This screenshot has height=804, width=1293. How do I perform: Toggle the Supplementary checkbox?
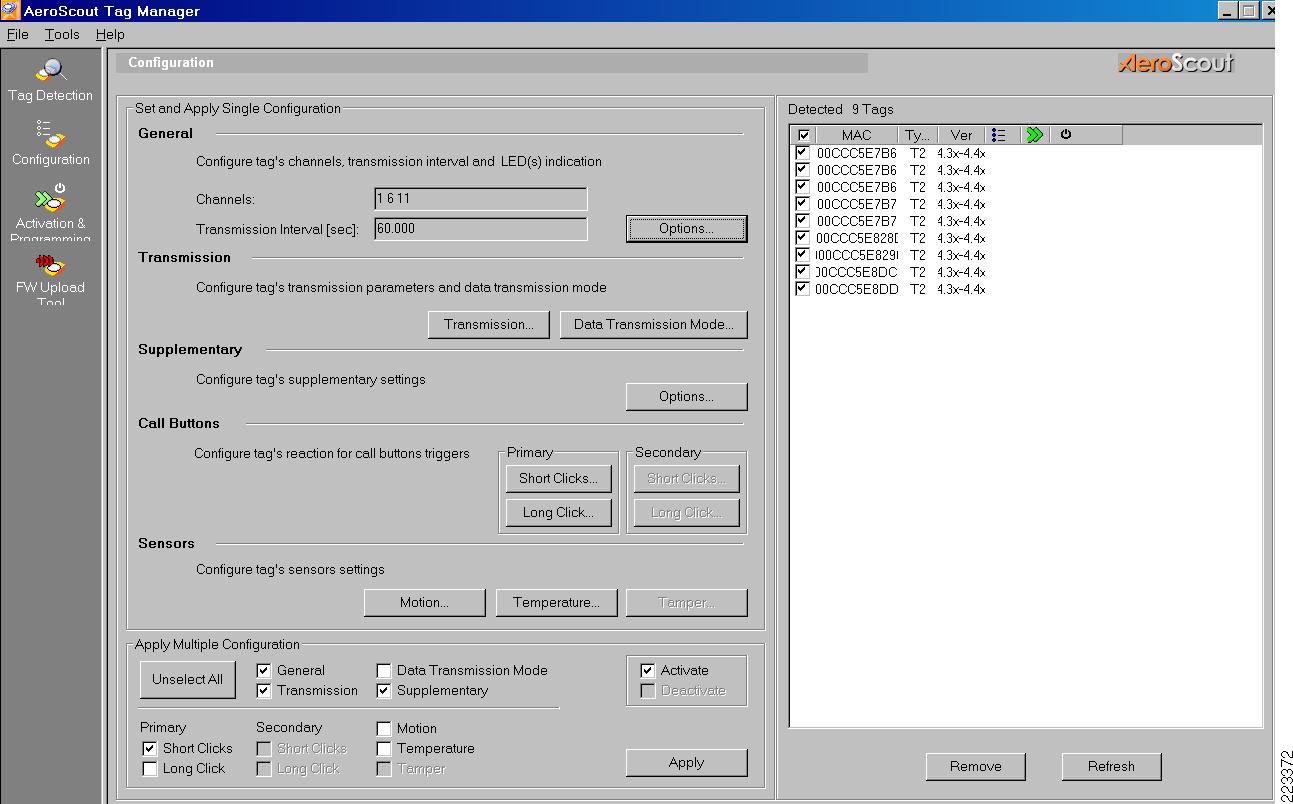tap(384, 690)
